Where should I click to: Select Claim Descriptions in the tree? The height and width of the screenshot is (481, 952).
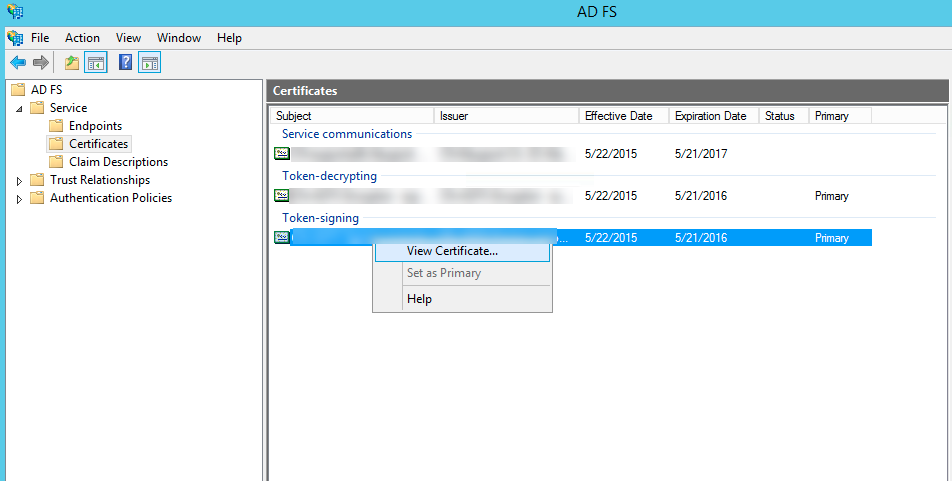[x=118, y=162]
